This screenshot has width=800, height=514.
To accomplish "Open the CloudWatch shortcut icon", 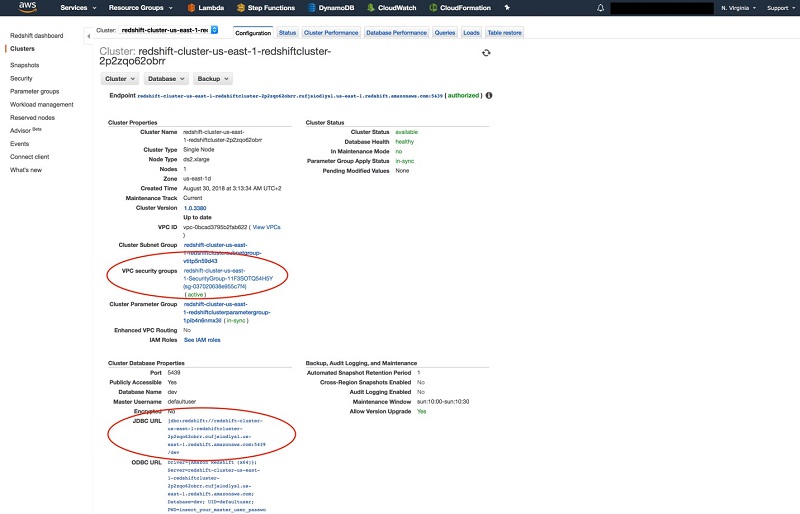I will click(x=371, y=8).
